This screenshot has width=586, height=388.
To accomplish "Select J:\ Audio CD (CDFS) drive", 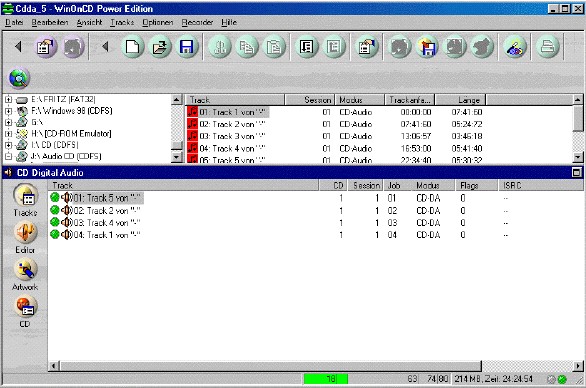I will (66, 156).
